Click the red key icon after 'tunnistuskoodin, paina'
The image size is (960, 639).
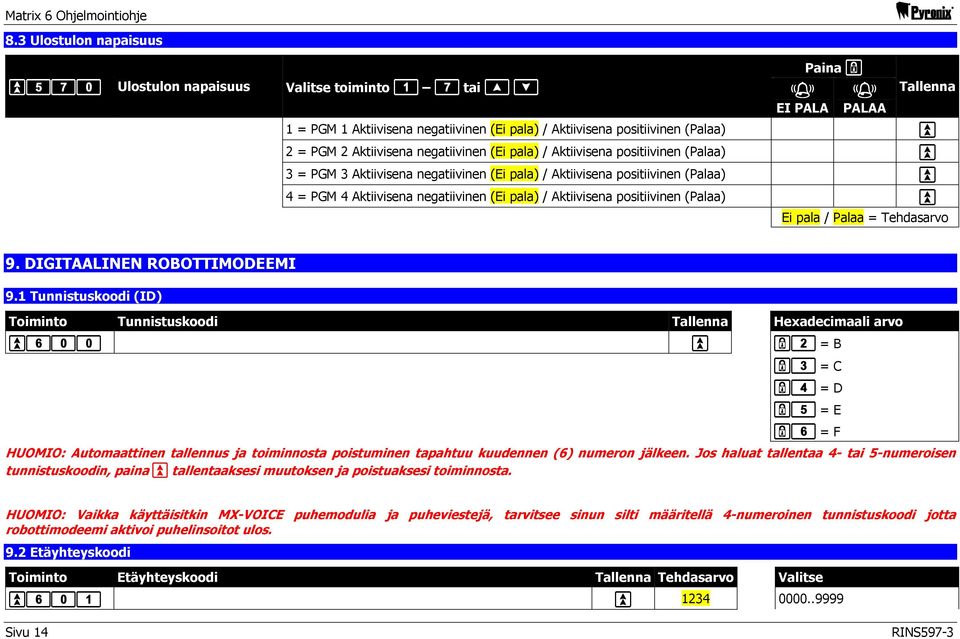coord(160,470)
